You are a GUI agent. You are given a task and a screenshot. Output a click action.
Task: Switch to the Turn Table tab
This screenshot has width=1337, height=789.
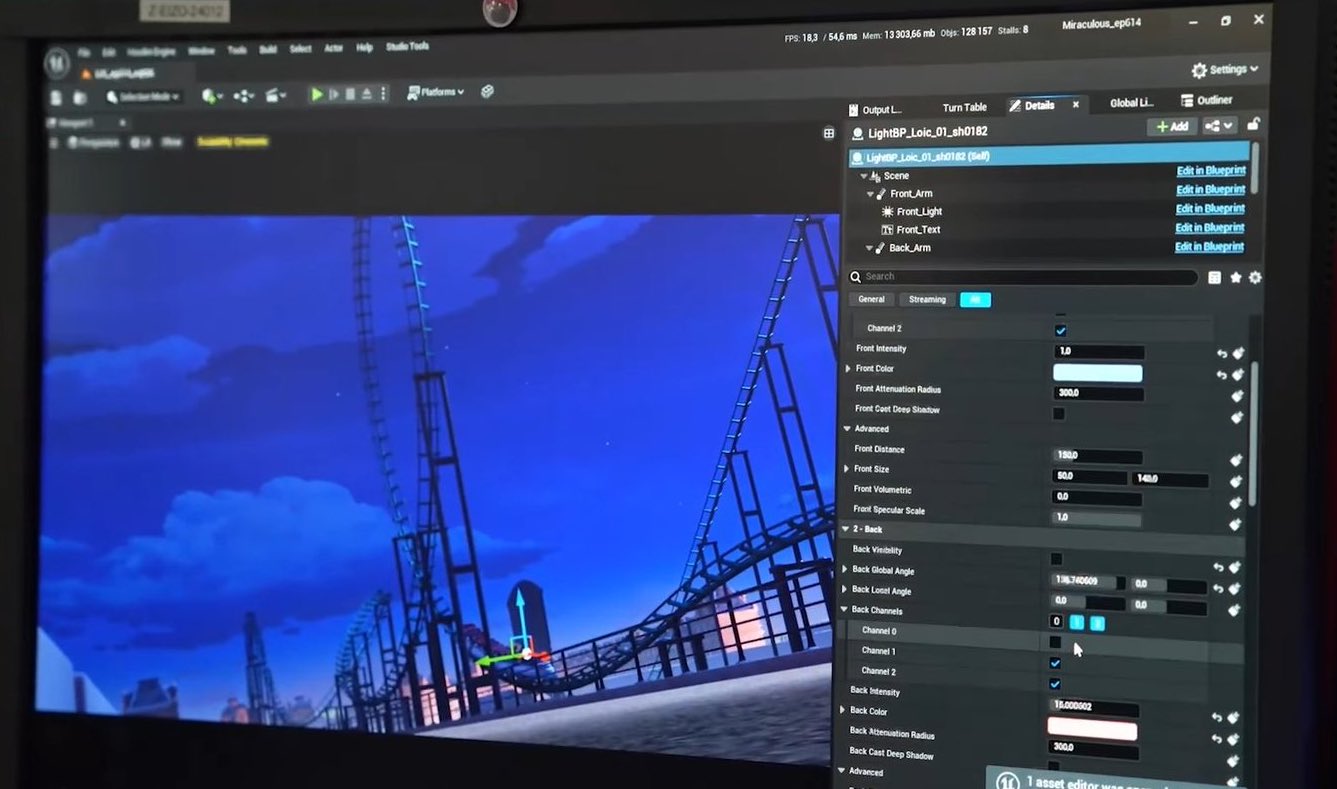pos(964,108)
